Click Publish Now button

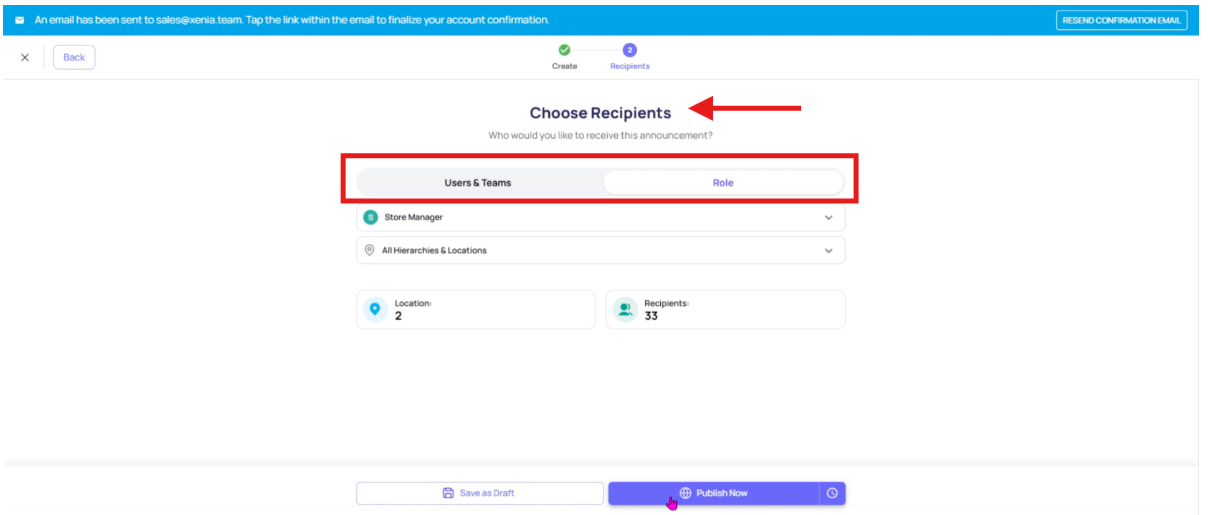tap(713, 493)
